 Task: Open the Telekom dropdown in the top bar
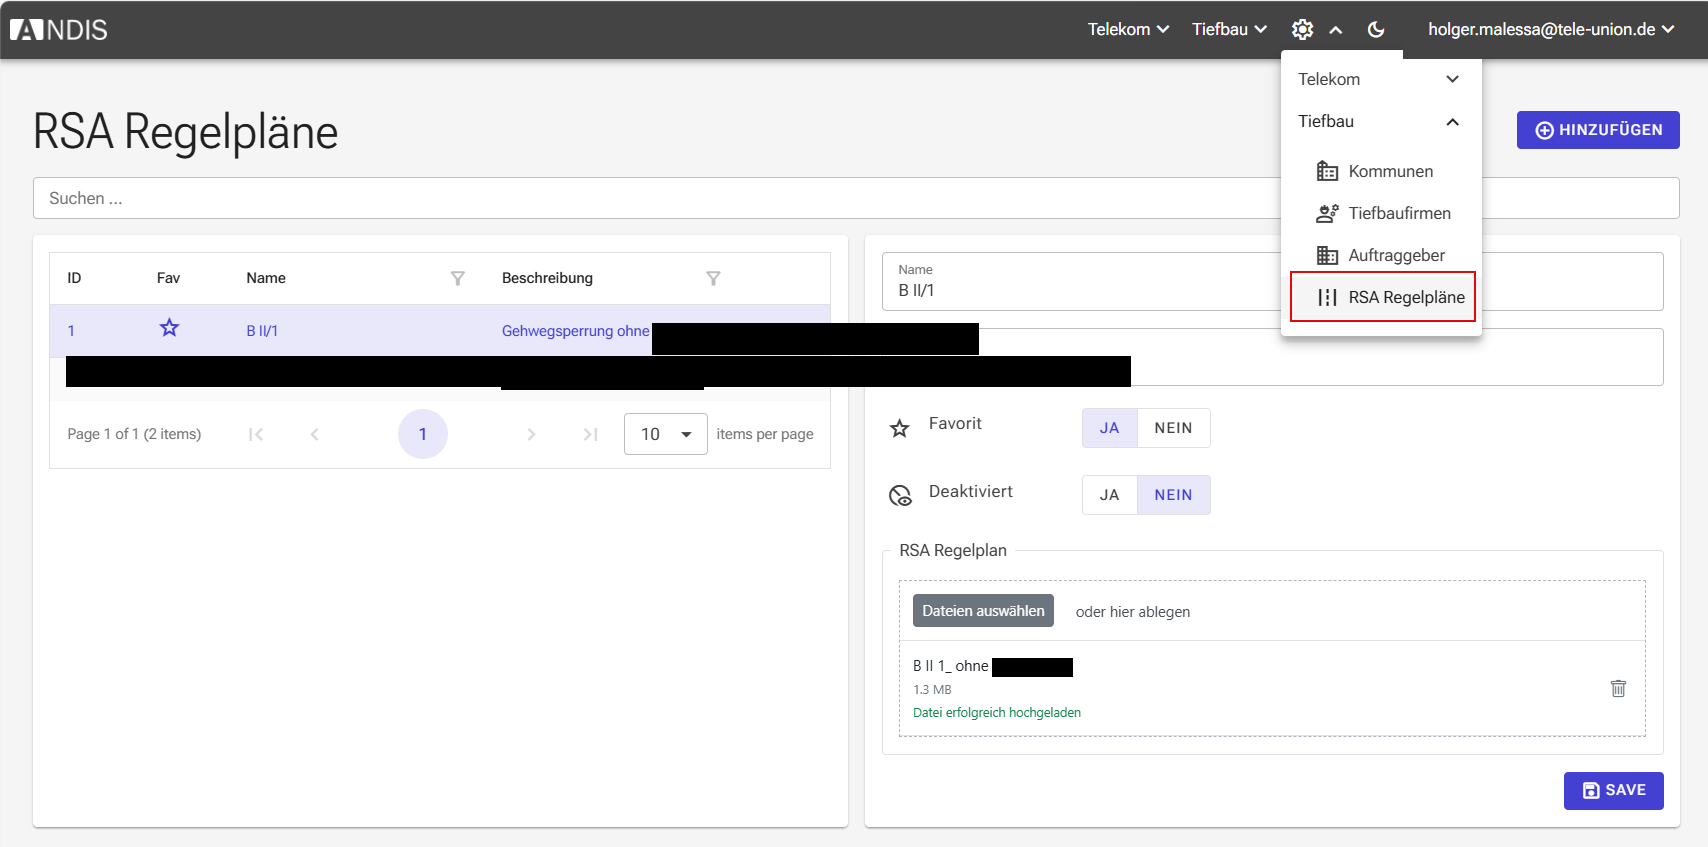1128,30
